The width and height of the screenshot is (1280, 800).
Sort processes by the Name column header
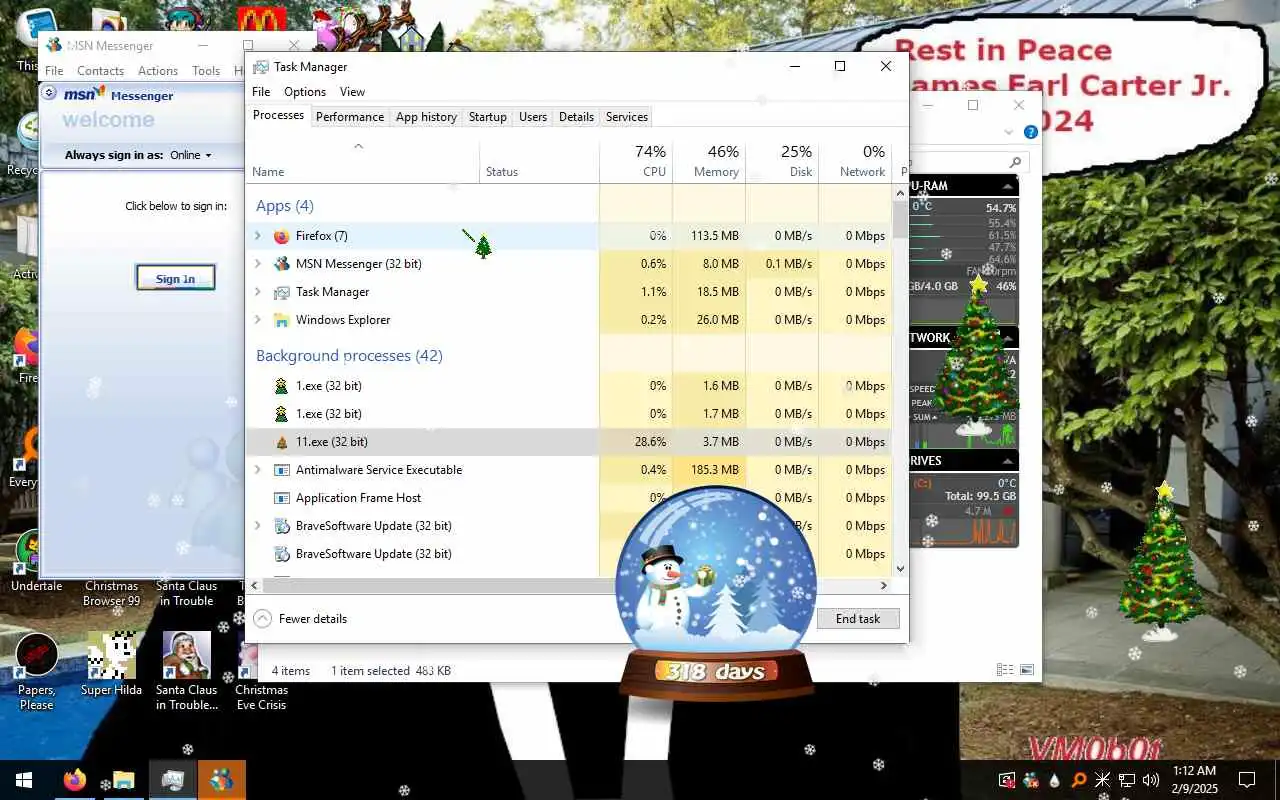(x=362, y=161)
